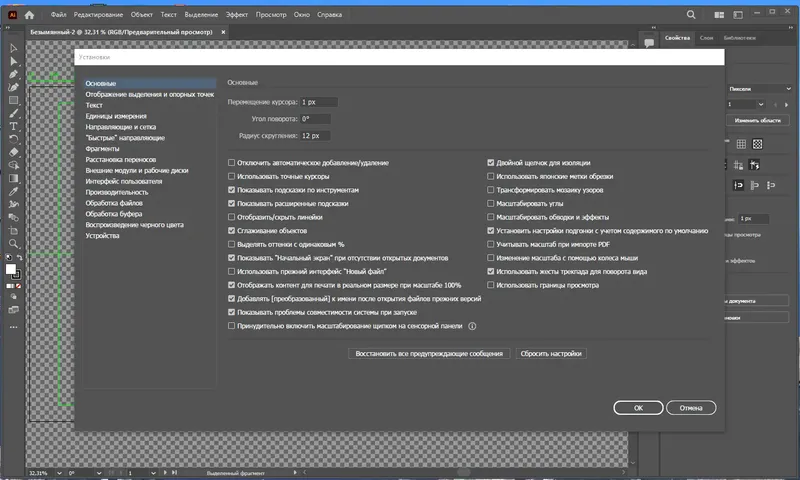
Task: Select the Eraser tool
Action: 14,152
